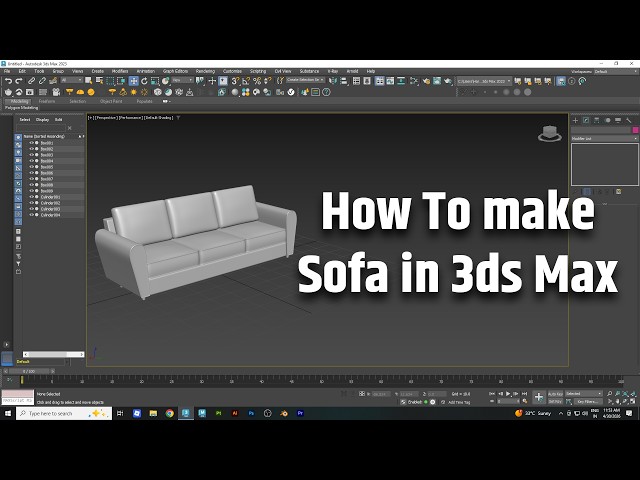Open the File menu
Image resolution: width=640 pixels, height=480 pixels.
7,71
